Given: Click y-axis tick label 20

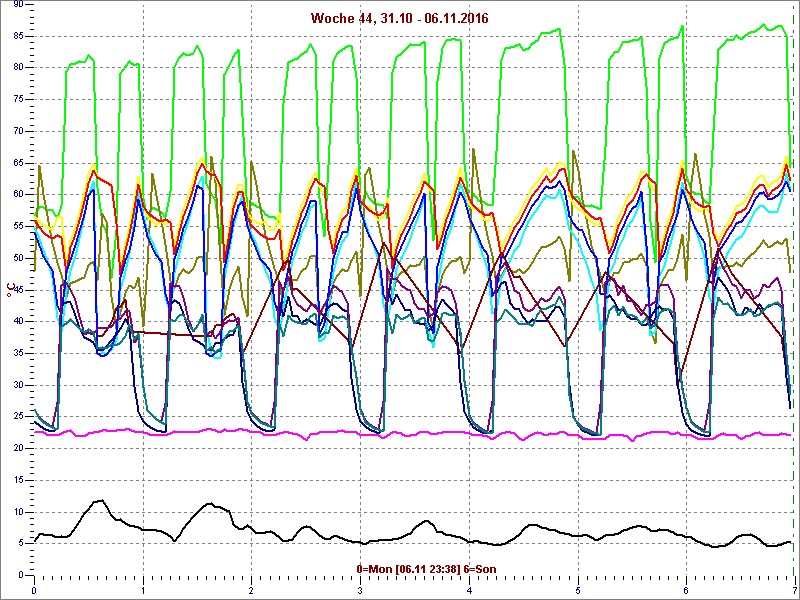Looking at the screenshot, I should point(18,447).
